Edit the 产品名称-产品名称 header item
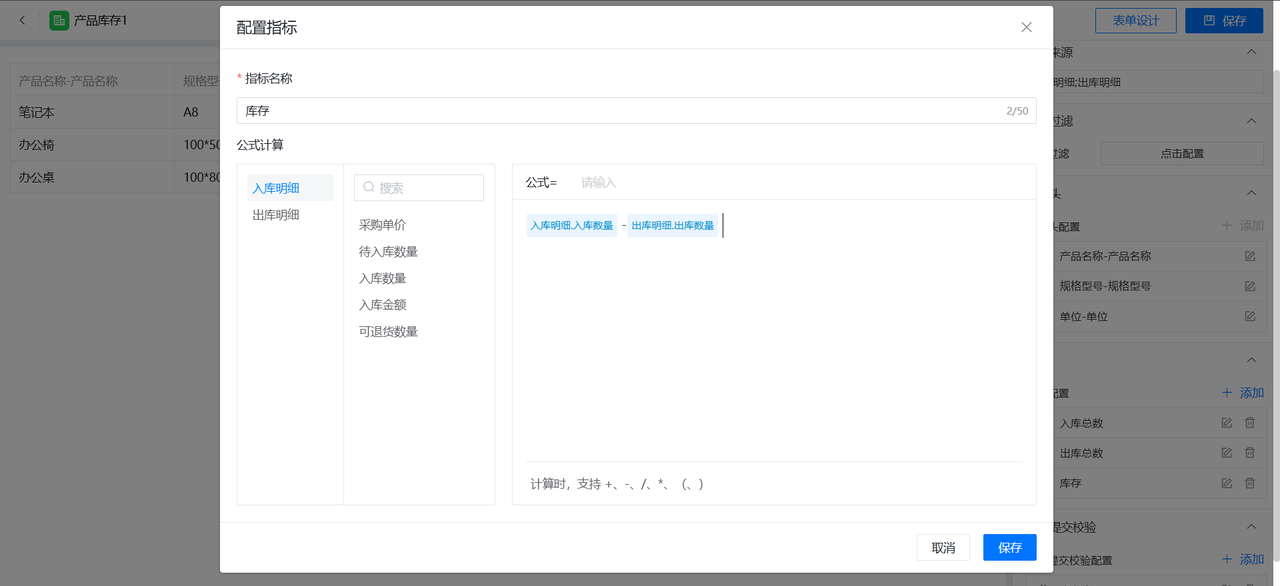Screen dimensions: 1280x586 (1249, 257)
